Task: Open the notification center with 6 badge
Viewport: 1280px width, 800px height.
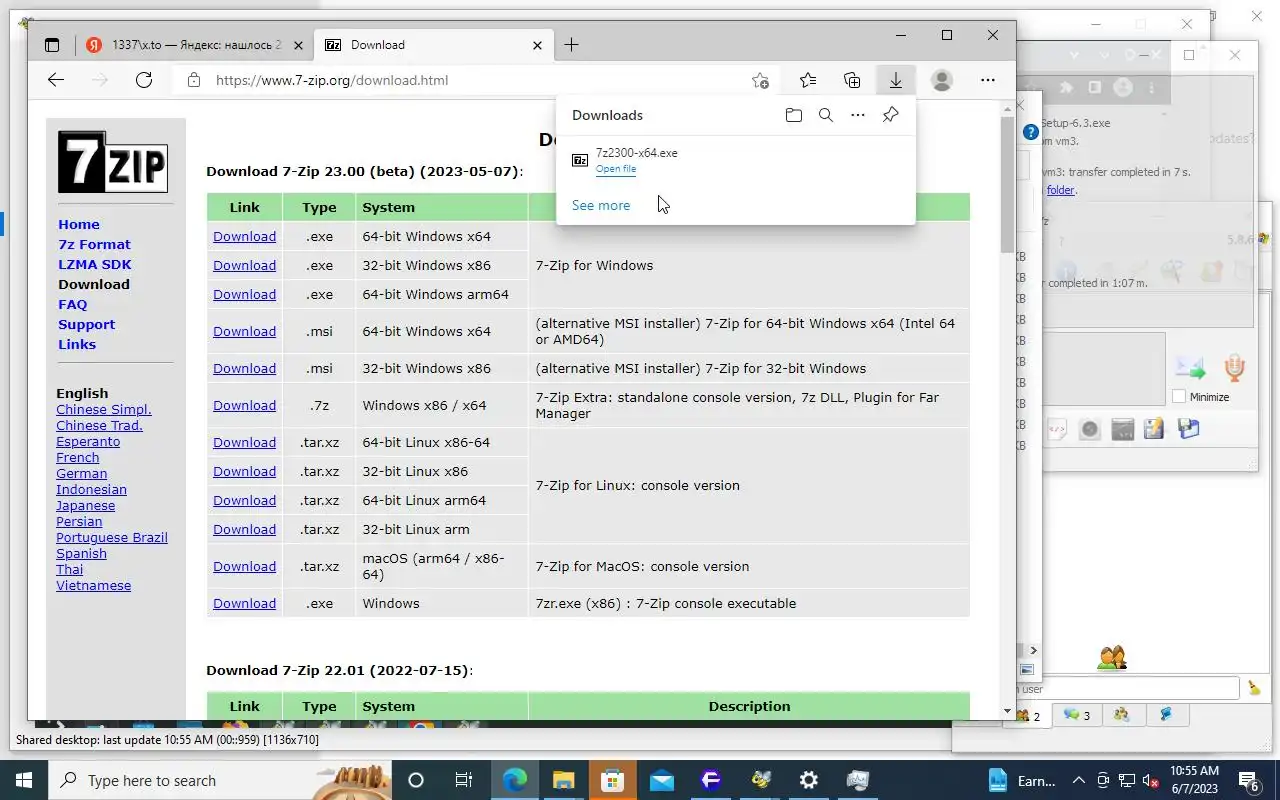Action: pyautogui.click(x=1249, y=780)
